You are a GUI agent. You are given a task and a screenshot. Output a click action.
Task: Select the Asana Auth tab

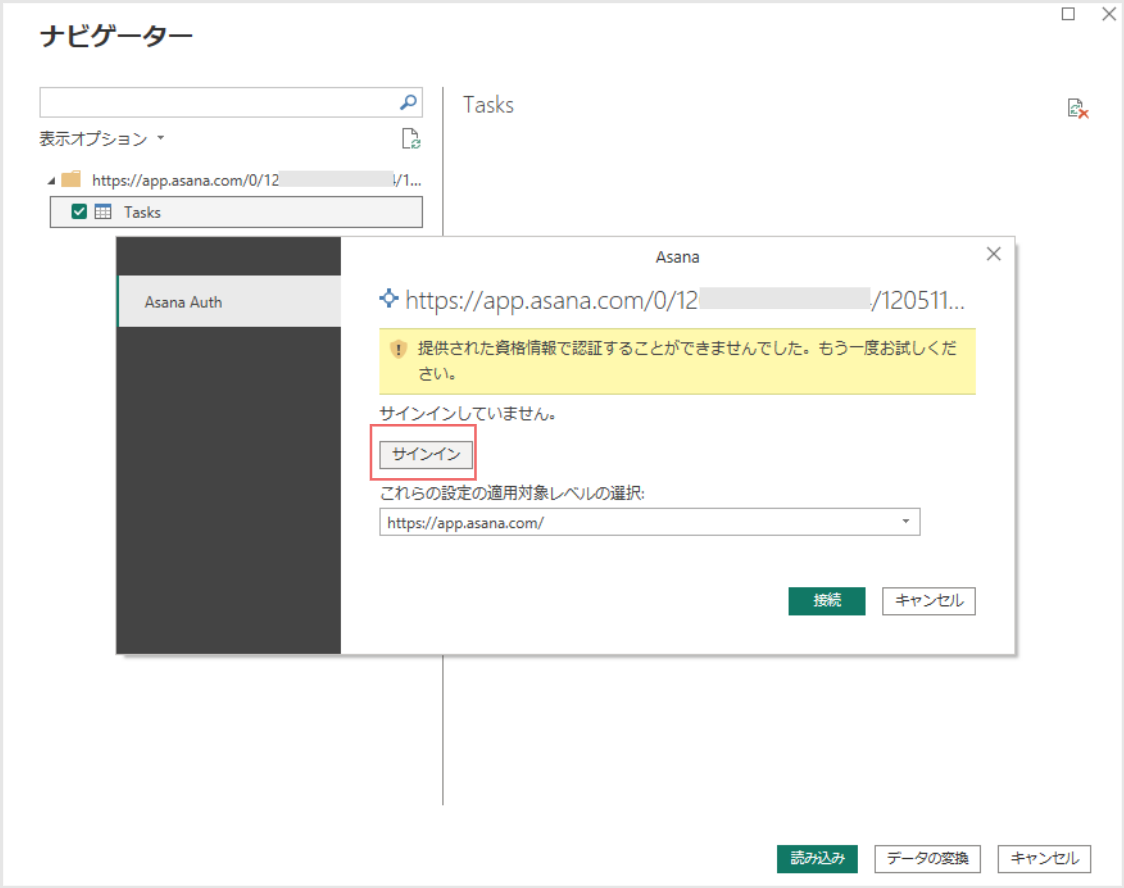(x=229, y=302)
